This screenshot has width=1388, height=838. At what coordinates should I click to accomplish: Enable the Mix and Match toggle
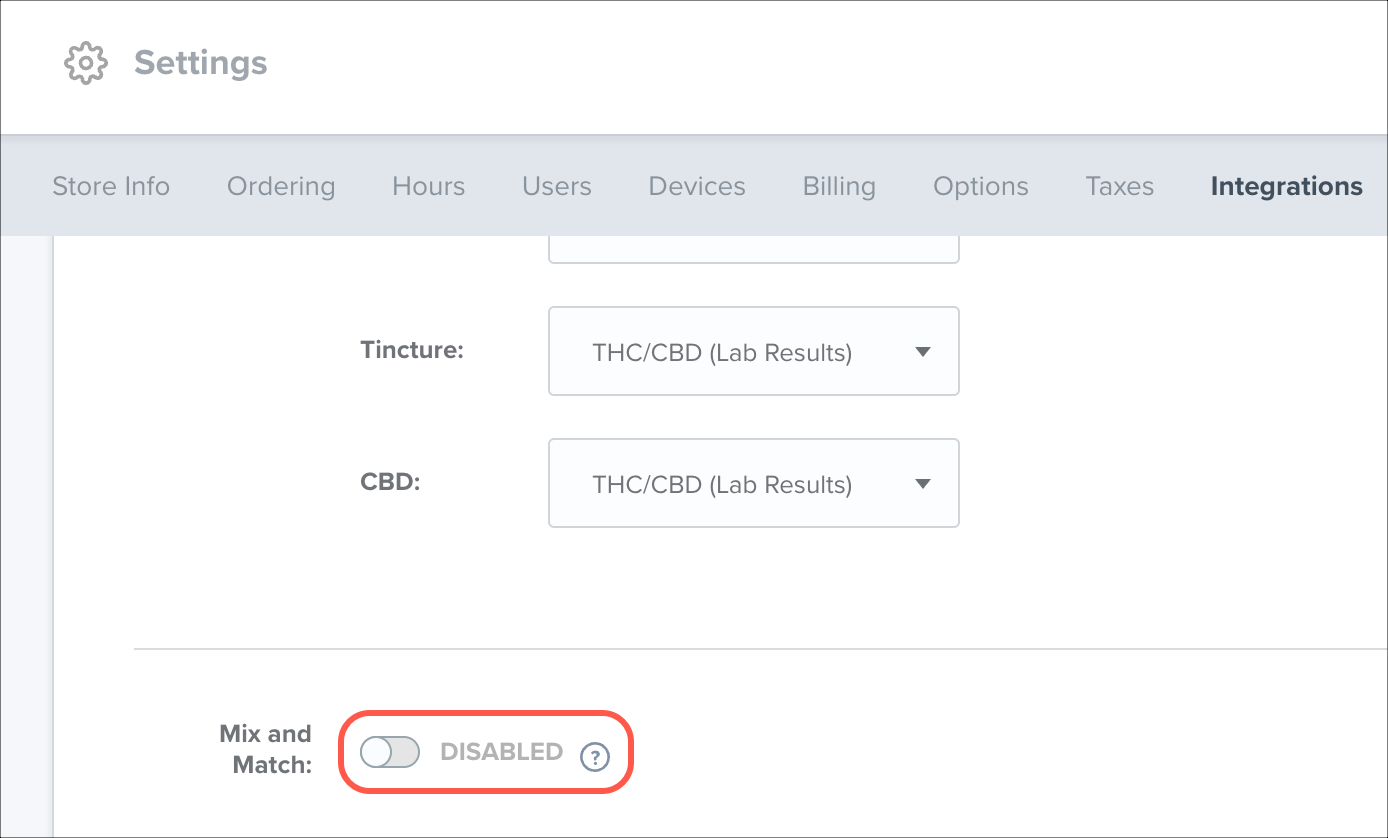[x=390, y=752]
